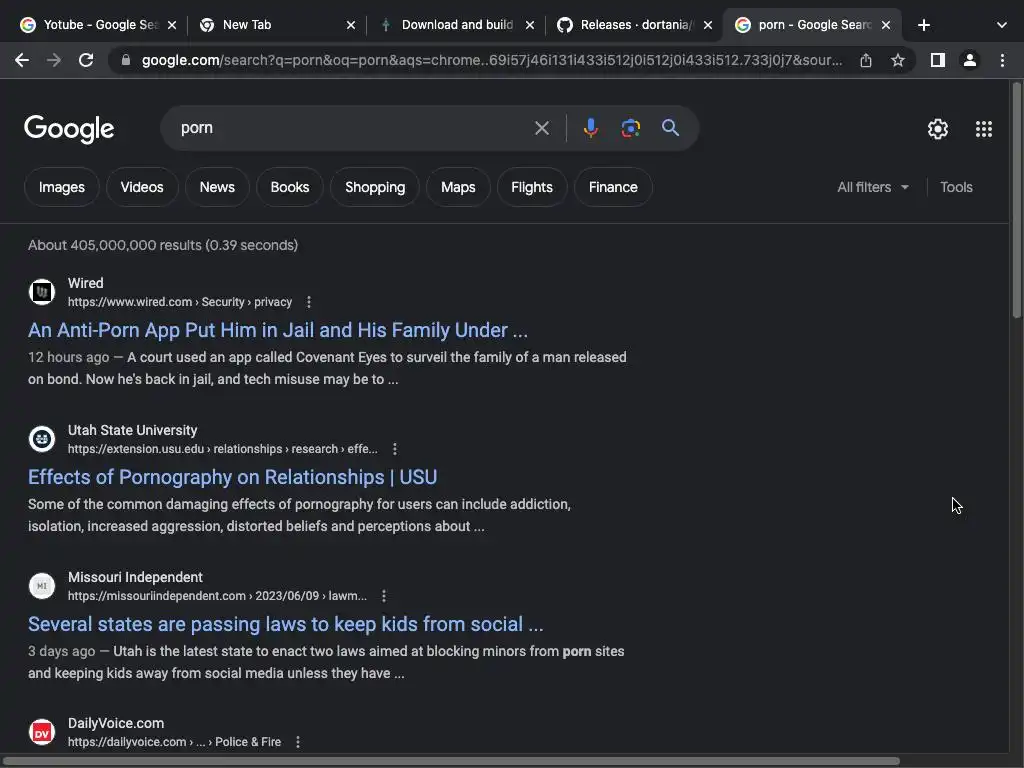Image resolution: width=1024 pixels, height=768 pixels.
Task: Click the Google search input field
Action: (353, 128)
